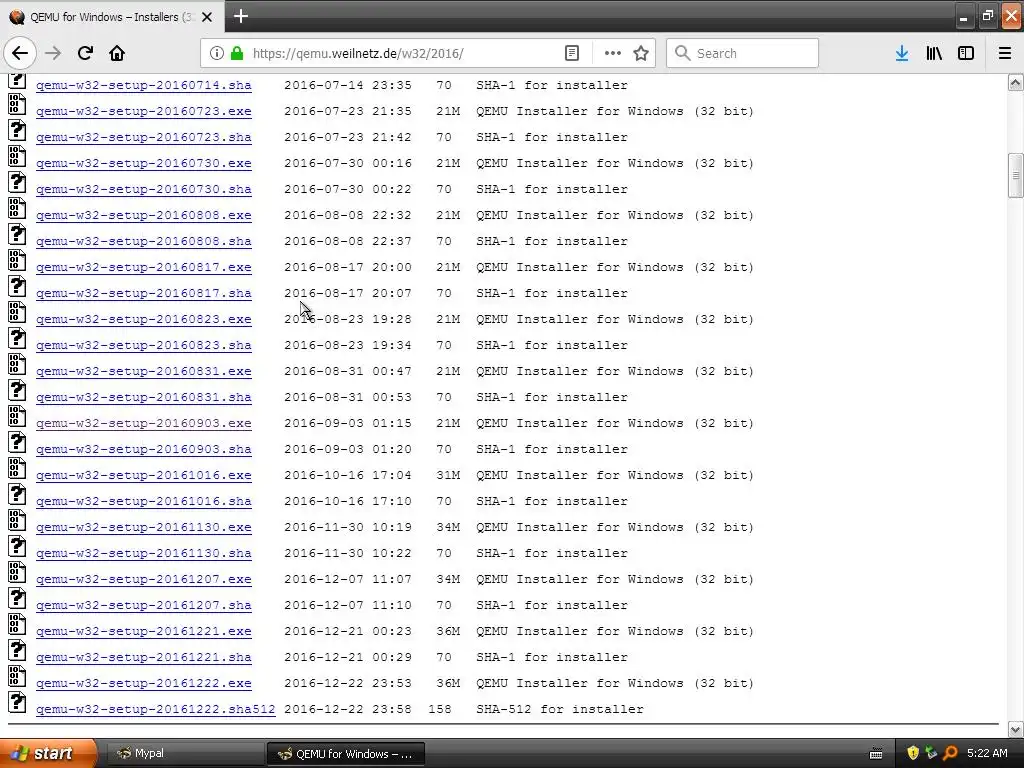1024x768 pixels.
Task: Click the vertical scrollbar thumb
Action: (x=1015, y=175)
